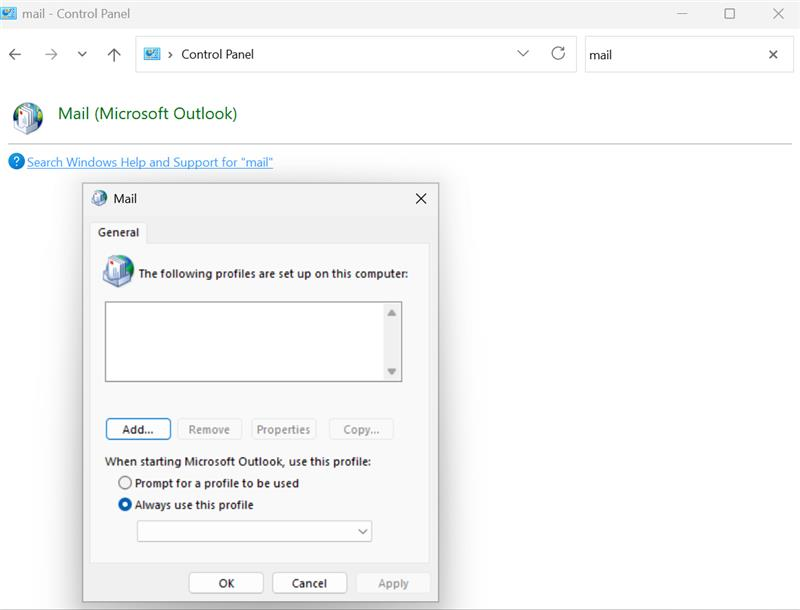Screen dimensions: 800x610
Task: Click the Copy... button
Action: pos(361,429)
